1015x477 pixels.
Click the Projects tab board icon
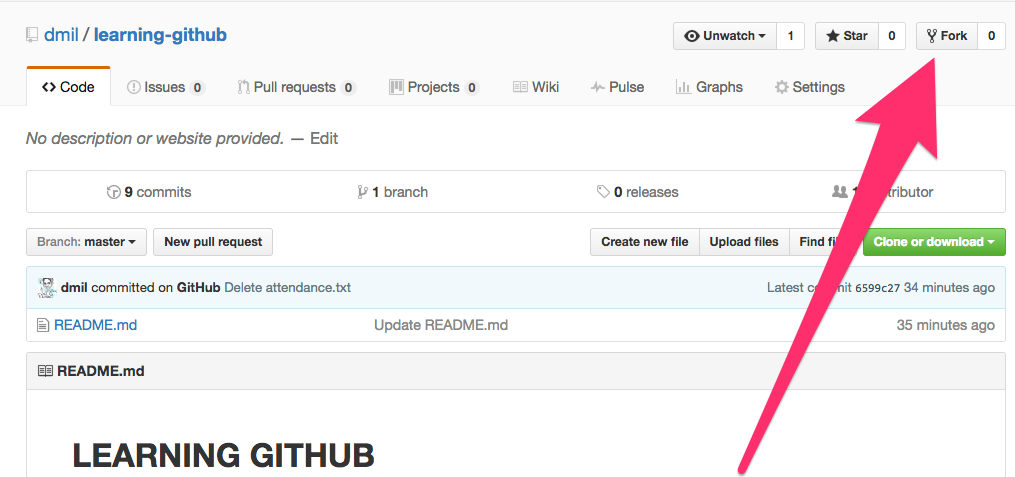click(396, 87)
